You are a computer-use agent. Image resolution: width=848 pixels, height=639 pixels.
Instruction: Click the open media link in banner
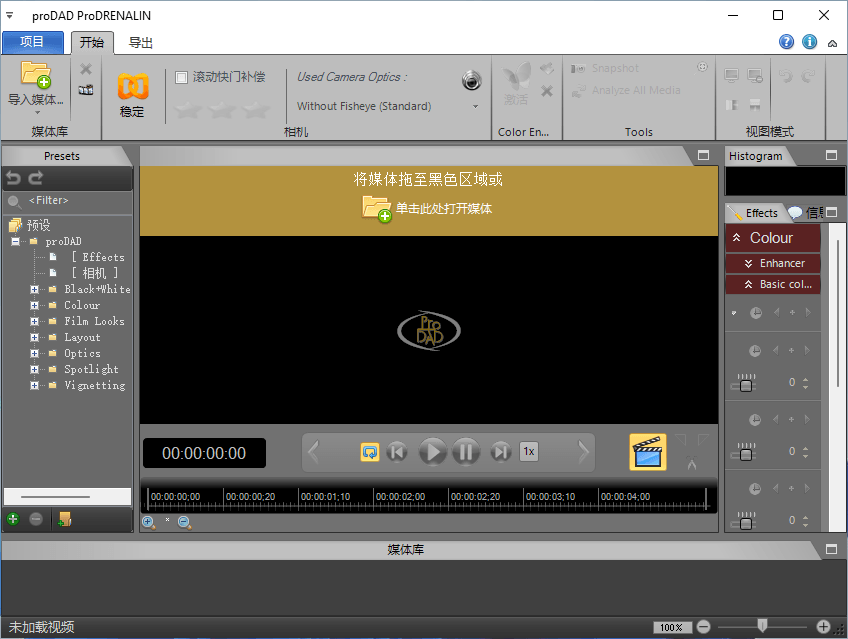click(x=444, y=209)
